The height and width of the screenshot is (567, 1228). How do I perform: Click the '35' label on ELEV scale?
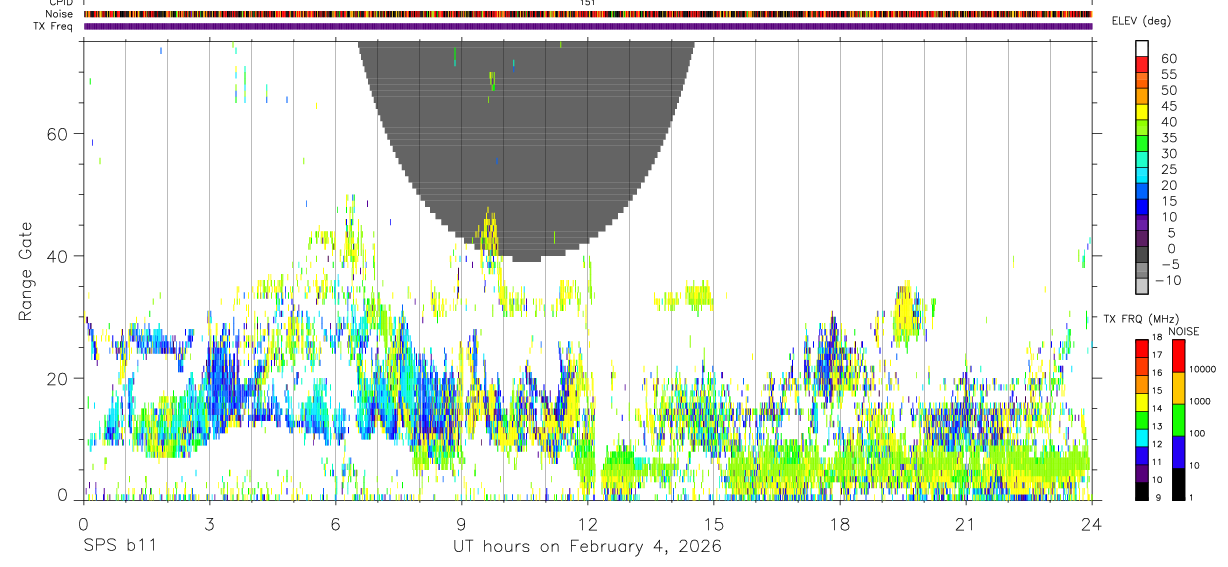pyautogui.click(x=1169, y=137)
